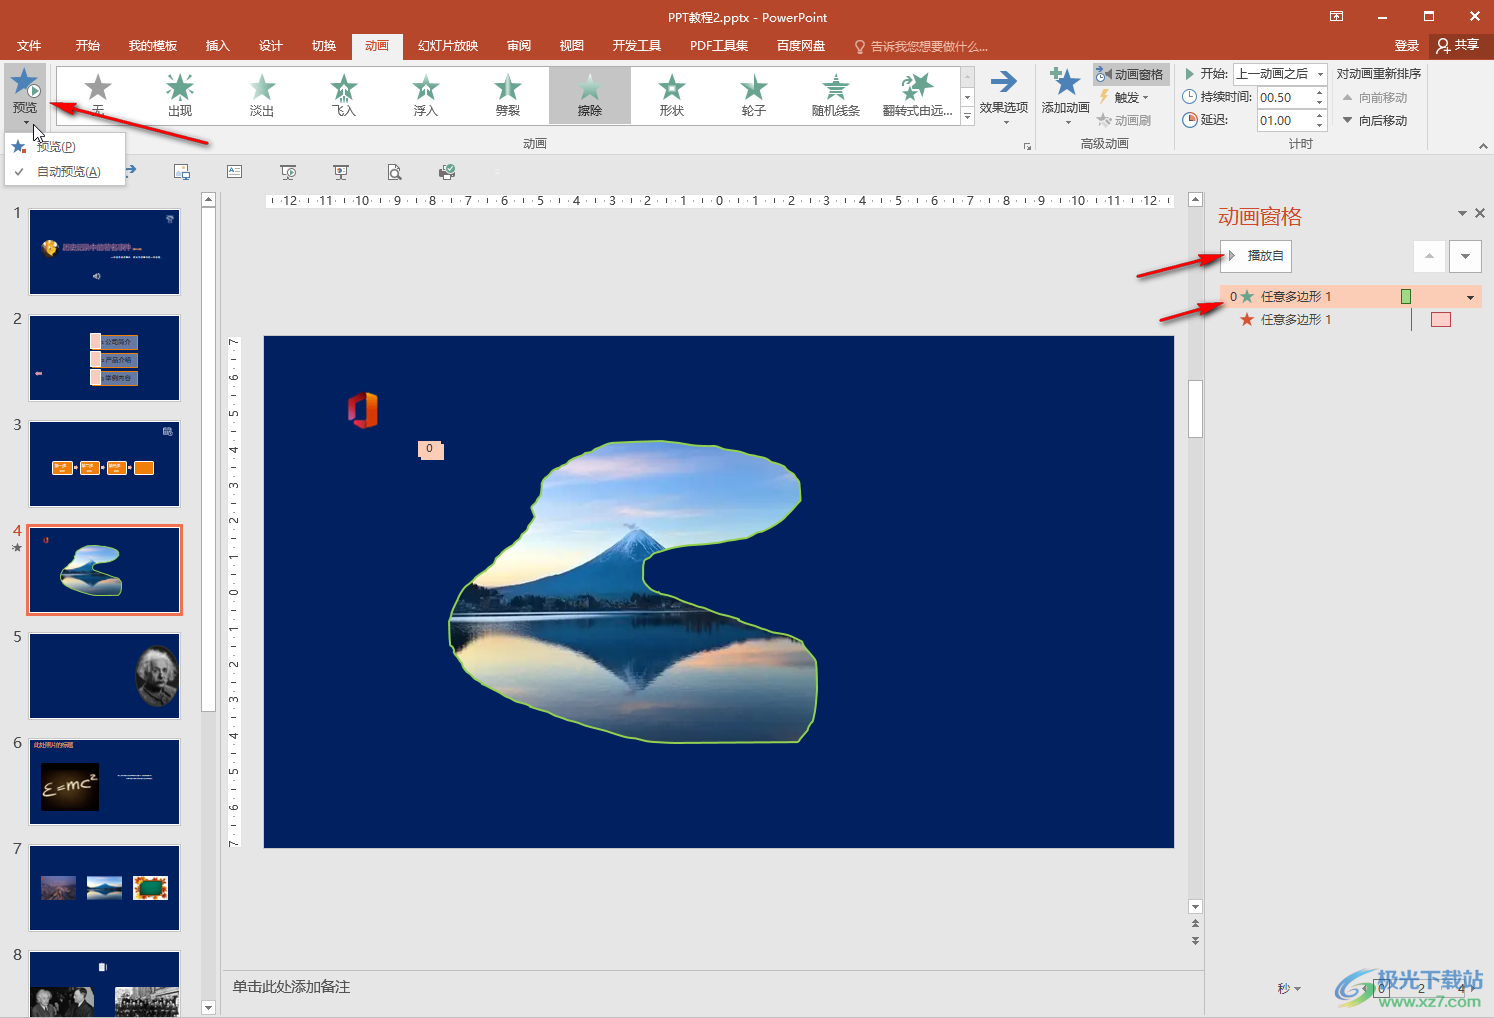Click the 添加动画 (Add Animation) star icon
This screenshot has width=1494, height=1018.
point(1065,84)
